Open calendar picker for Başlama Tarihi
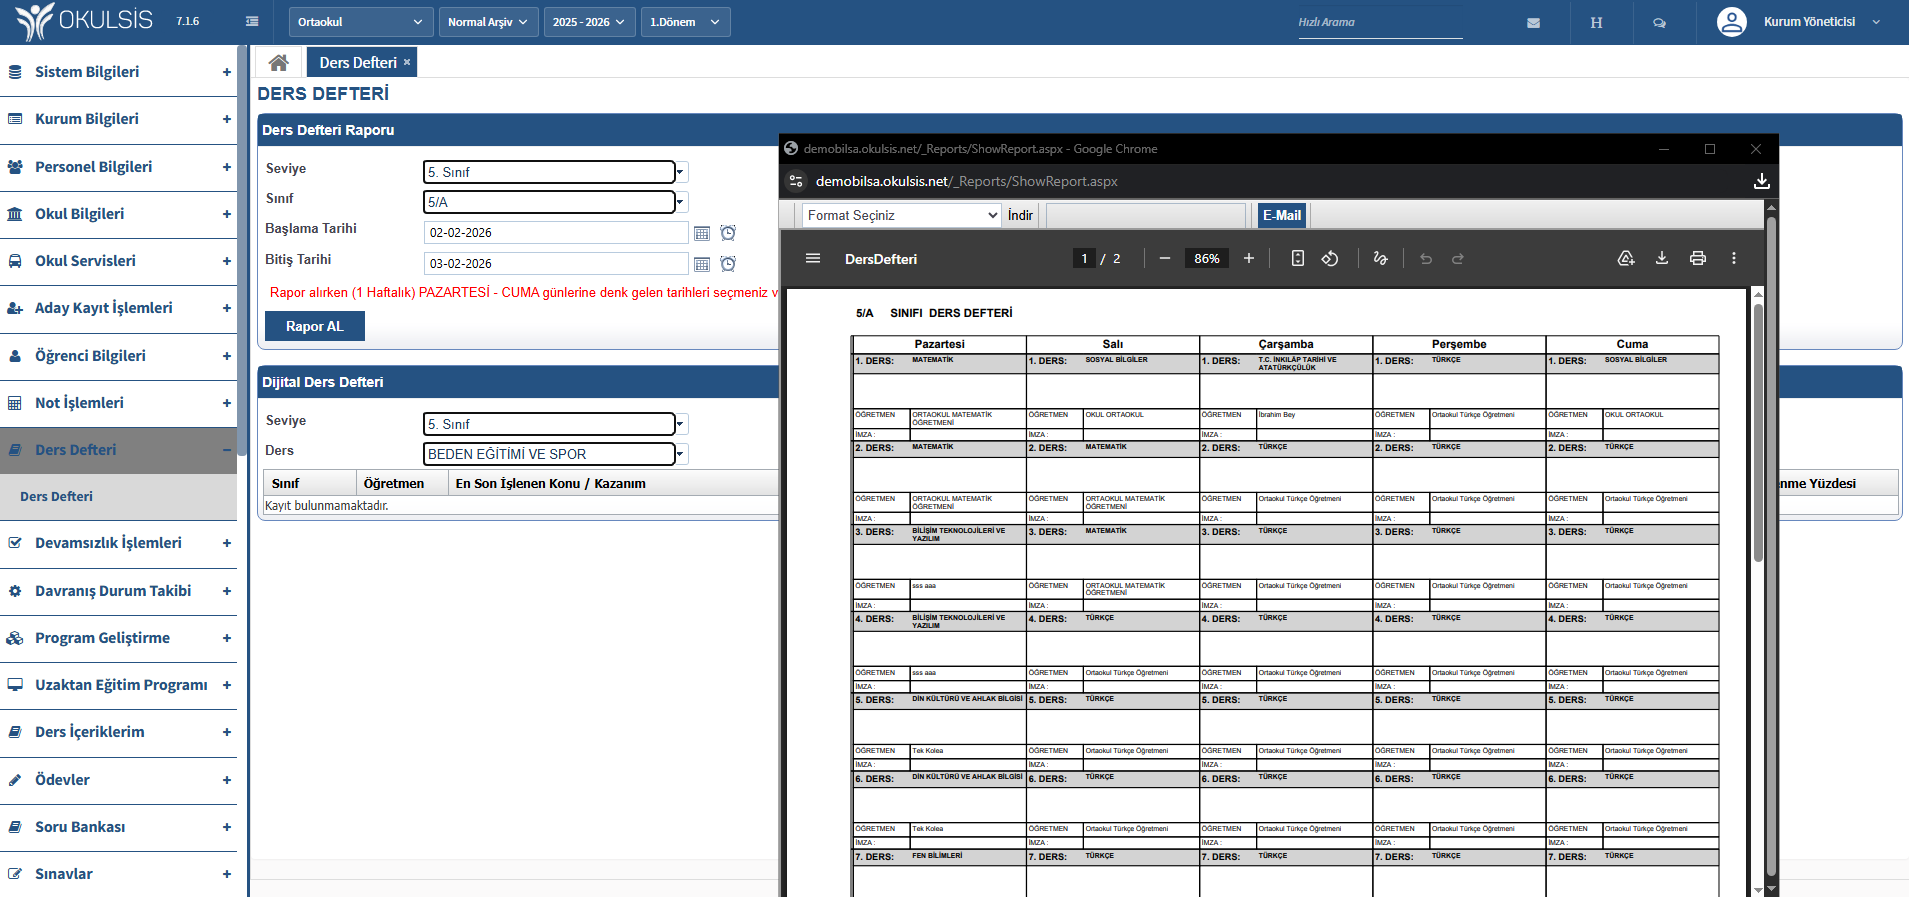This screenshot has width=1909, height=897. tap(702, 233)
